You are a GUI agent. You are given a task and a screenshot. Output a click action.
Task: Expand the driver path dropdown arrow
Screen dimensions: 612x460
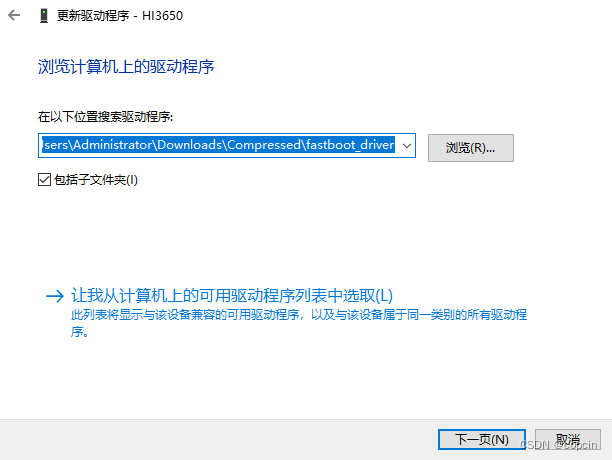(x=407, y=146)
